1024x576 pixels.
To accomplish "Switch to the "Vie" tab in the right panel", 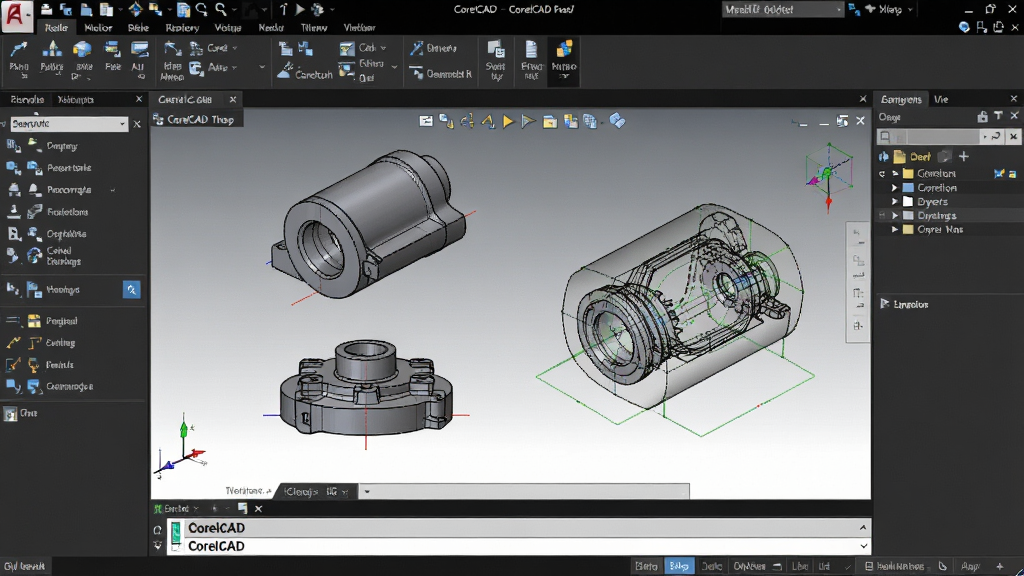I will [x=940, y=99].
